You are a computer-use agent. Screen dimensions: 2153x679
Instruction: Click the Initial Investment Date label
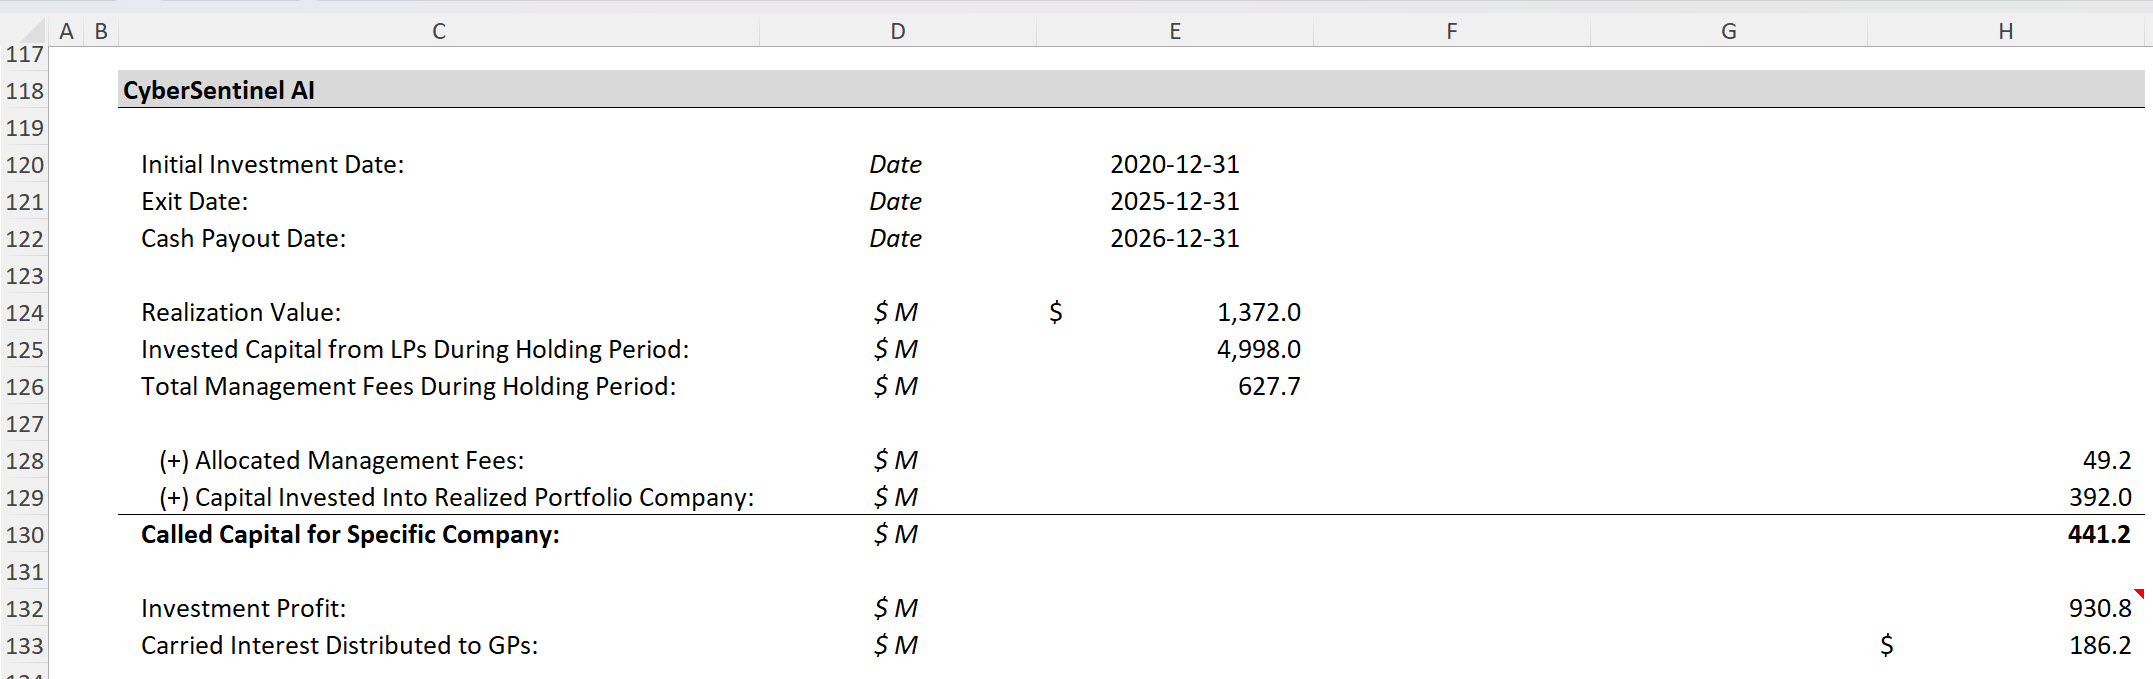[273, 164]
